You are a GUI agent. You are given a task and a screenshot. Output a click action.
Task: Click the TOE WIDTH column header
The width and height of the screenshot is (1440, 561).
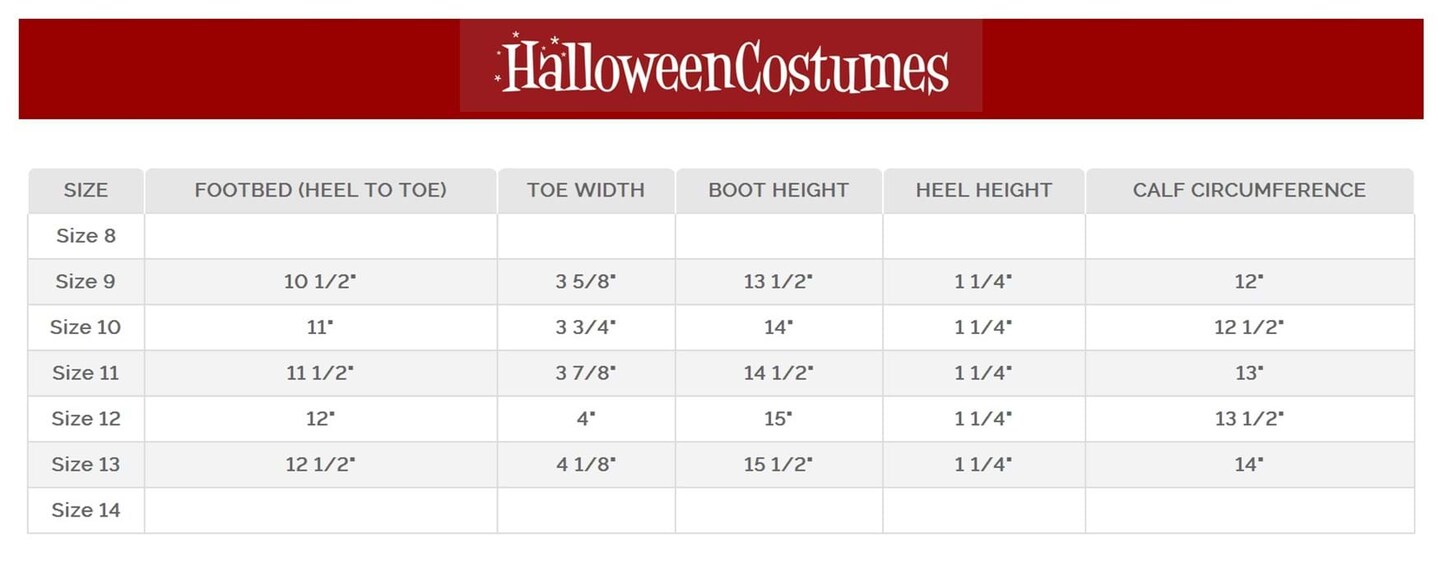[586, 190]
